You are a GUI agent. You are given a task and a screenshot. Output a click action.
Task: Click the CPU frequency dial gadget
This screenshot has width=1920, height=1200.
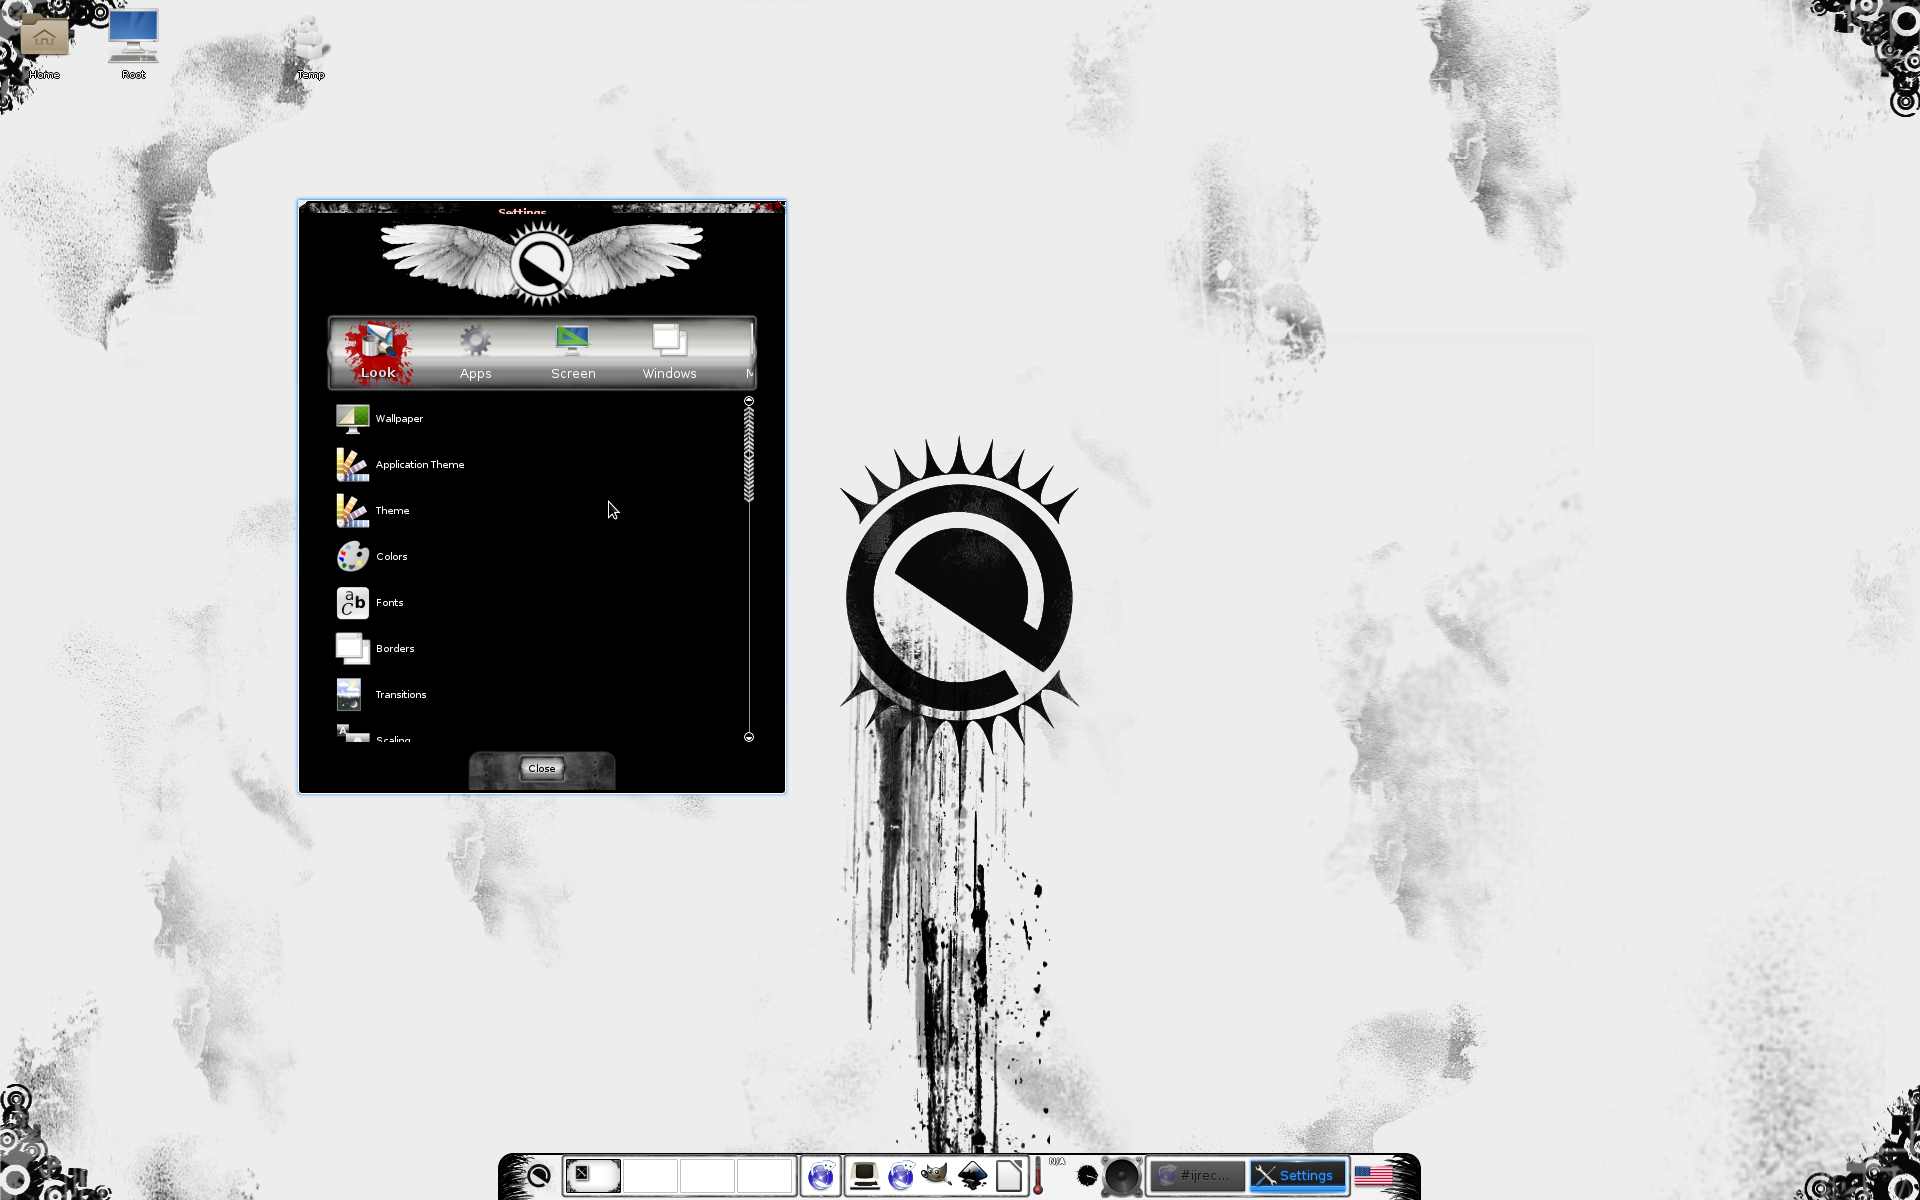pos(1087,1175)
